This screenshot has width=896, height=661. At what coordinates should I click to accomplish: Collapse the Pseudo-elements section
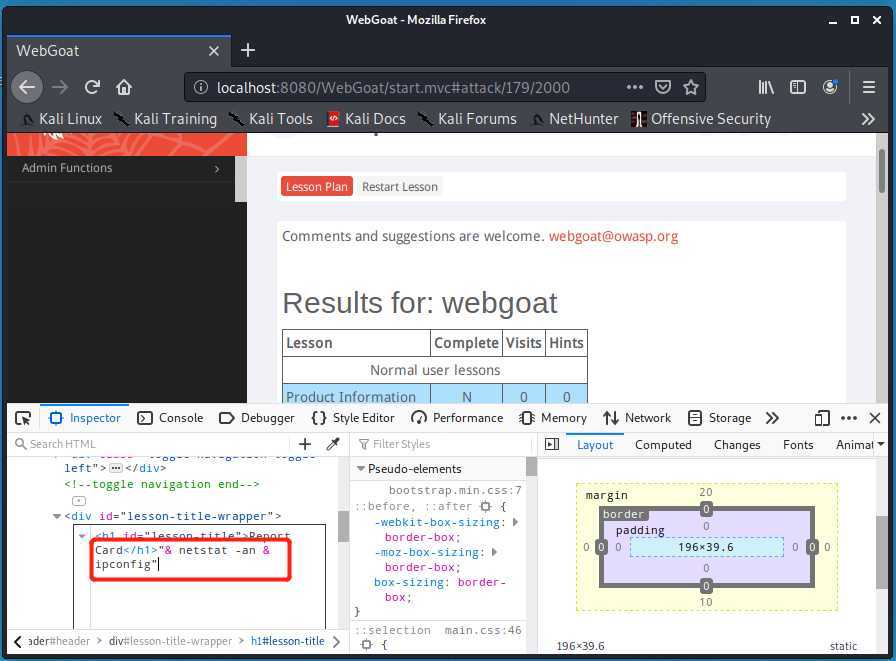[361, 468]
